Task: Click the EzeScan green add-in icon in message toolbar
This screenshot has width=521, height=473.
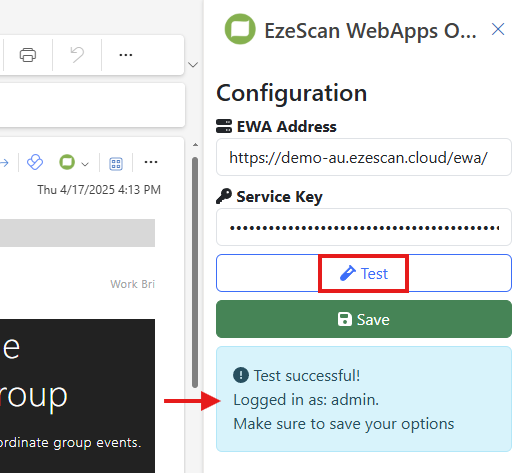Action: [x=67, y=162]
